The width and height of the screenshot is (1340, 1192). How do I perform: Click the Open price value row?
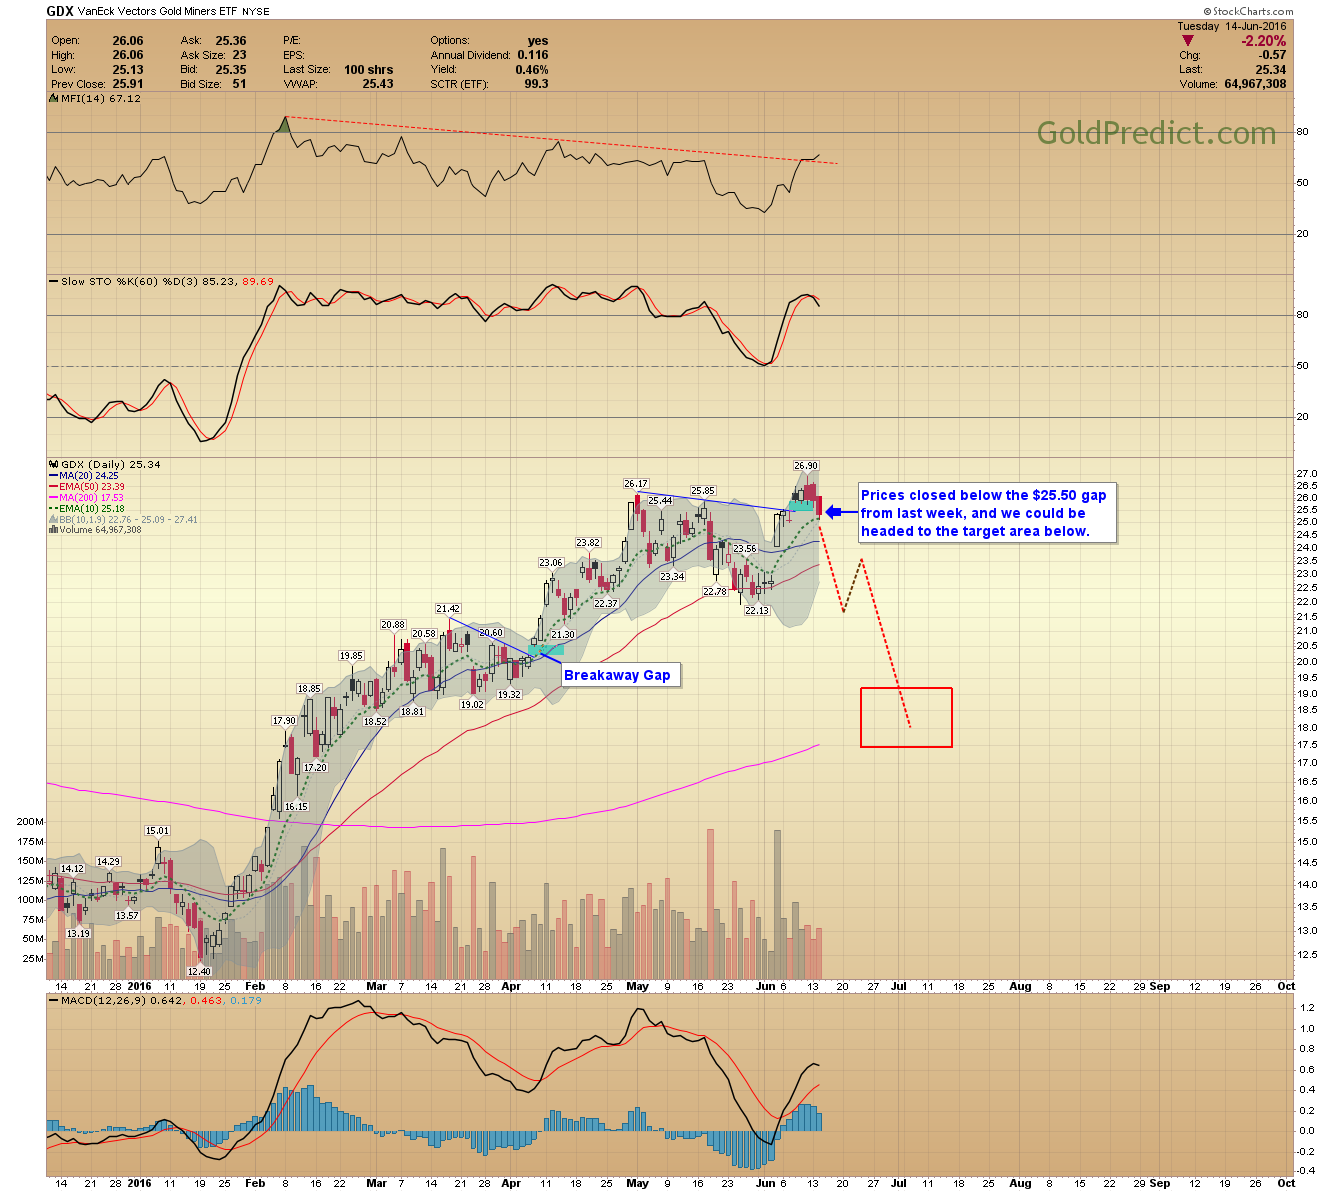point(97,41)
